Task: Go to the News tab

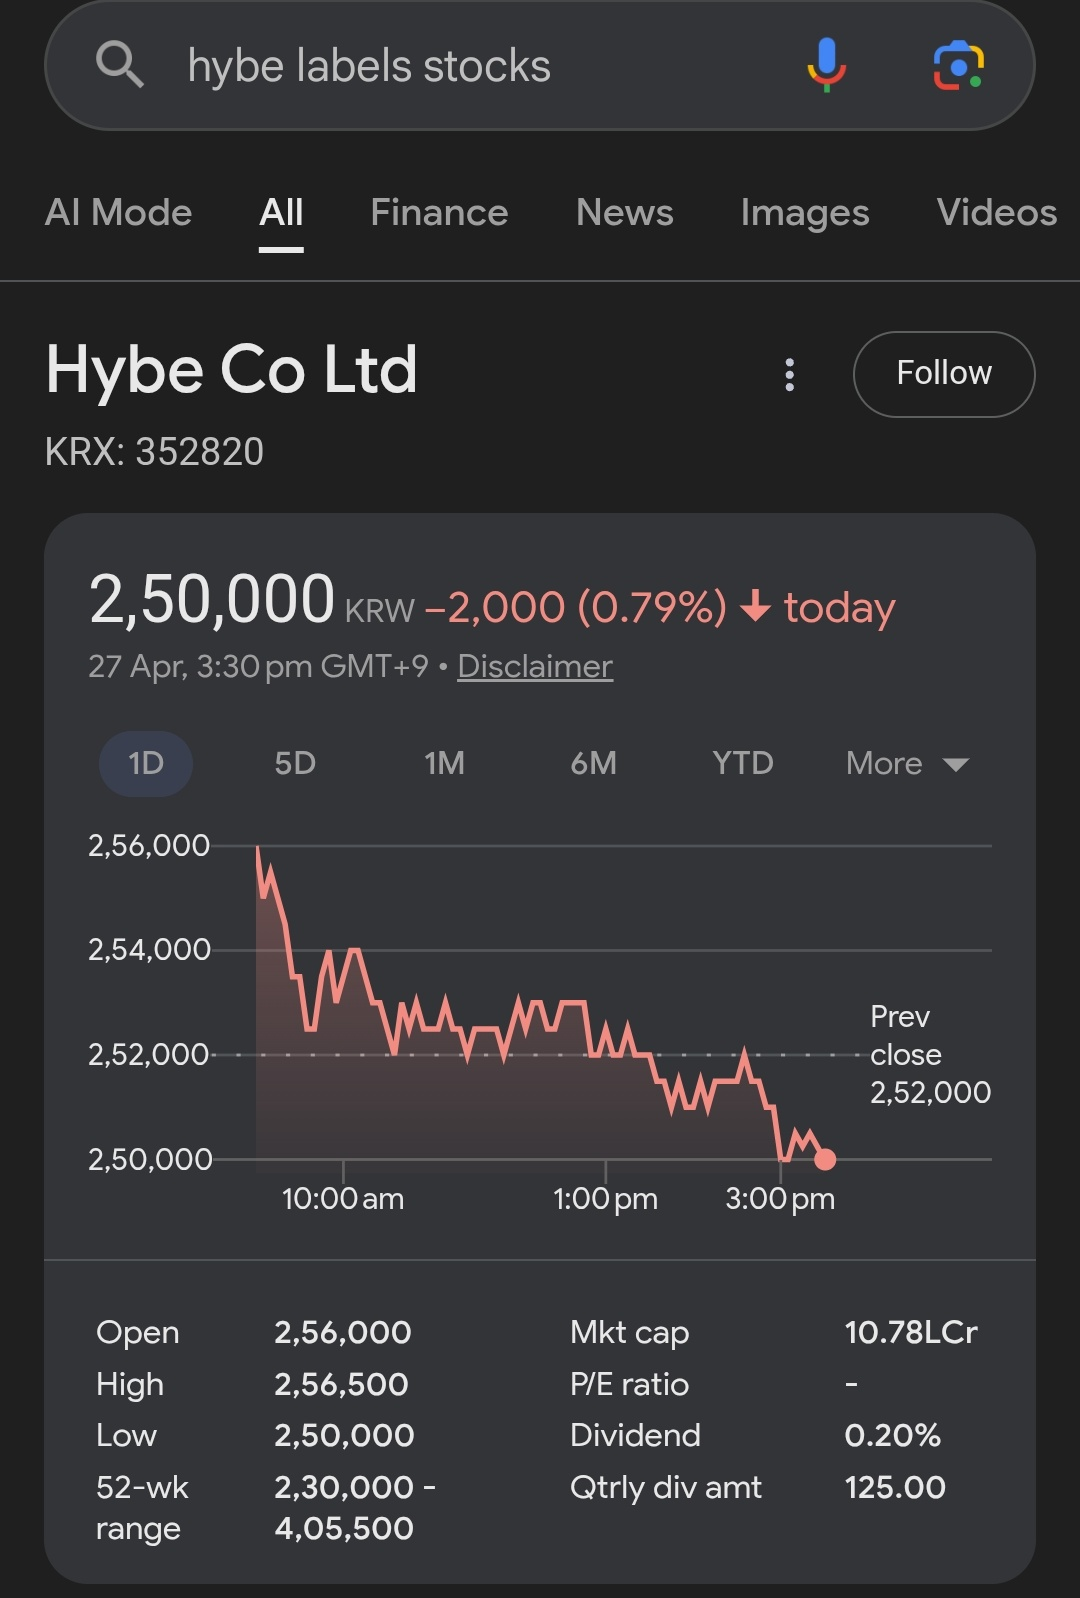Action: click(x=625, y=213)
